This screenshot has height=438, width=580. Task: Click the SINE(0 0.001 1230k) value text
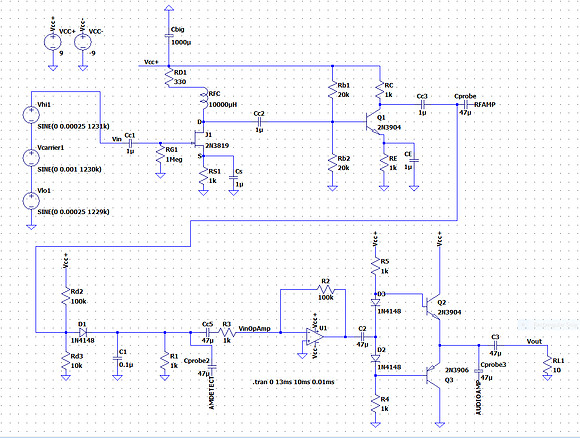(70, 169)
